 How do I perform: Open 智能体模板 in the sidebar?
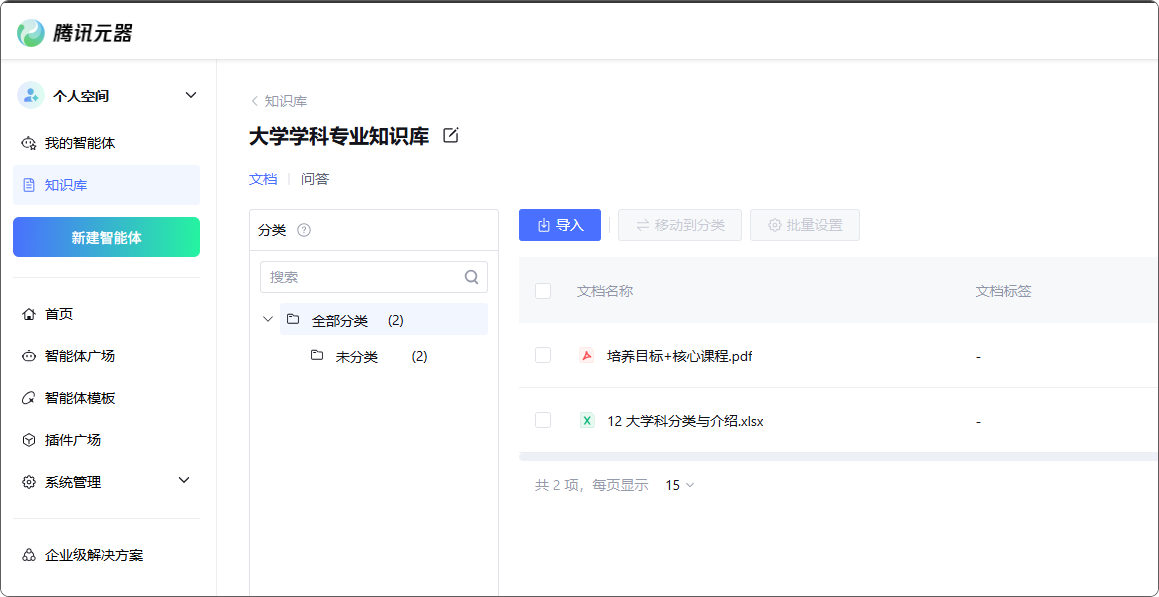click(x=79, y=398)
